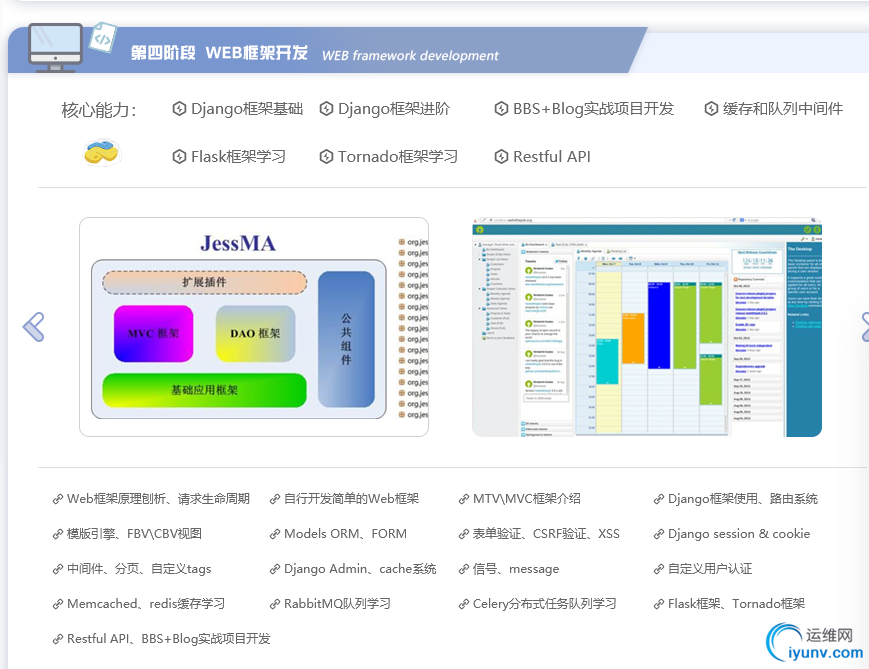
Task: Click hexagon icon beside Tornado框架学习
Action: click(326, 157)
